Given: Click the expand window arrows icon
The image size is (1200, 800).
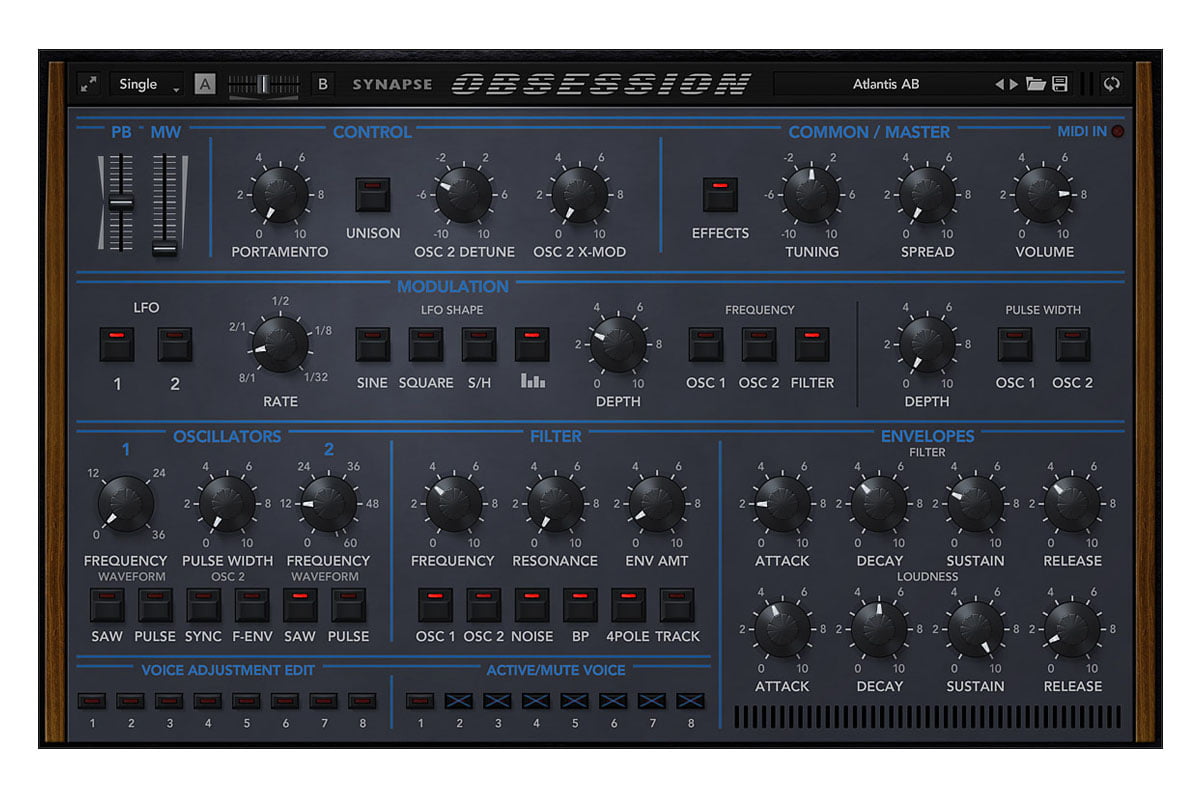Looking at the screenshot, I should pyautogui.click(x=89, y=84).
